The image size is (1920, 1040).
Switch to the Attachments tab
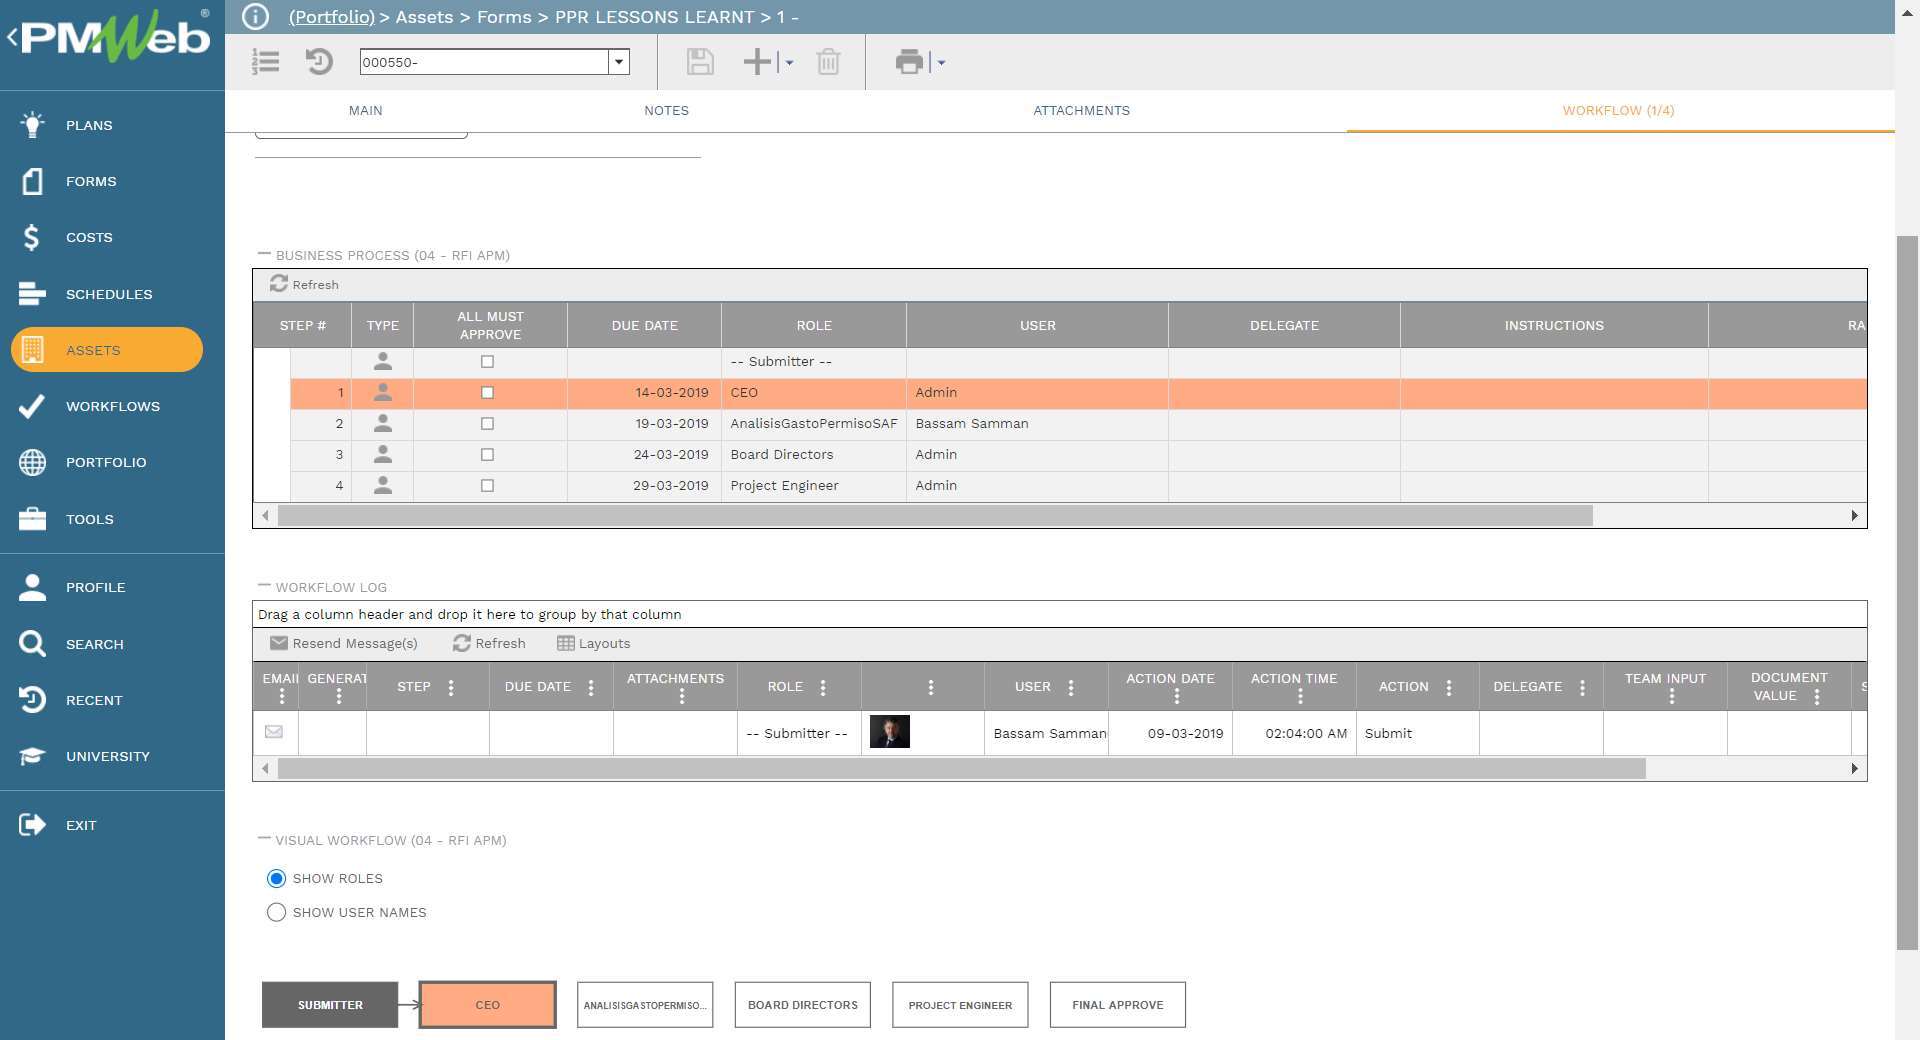pos(1082,111)
